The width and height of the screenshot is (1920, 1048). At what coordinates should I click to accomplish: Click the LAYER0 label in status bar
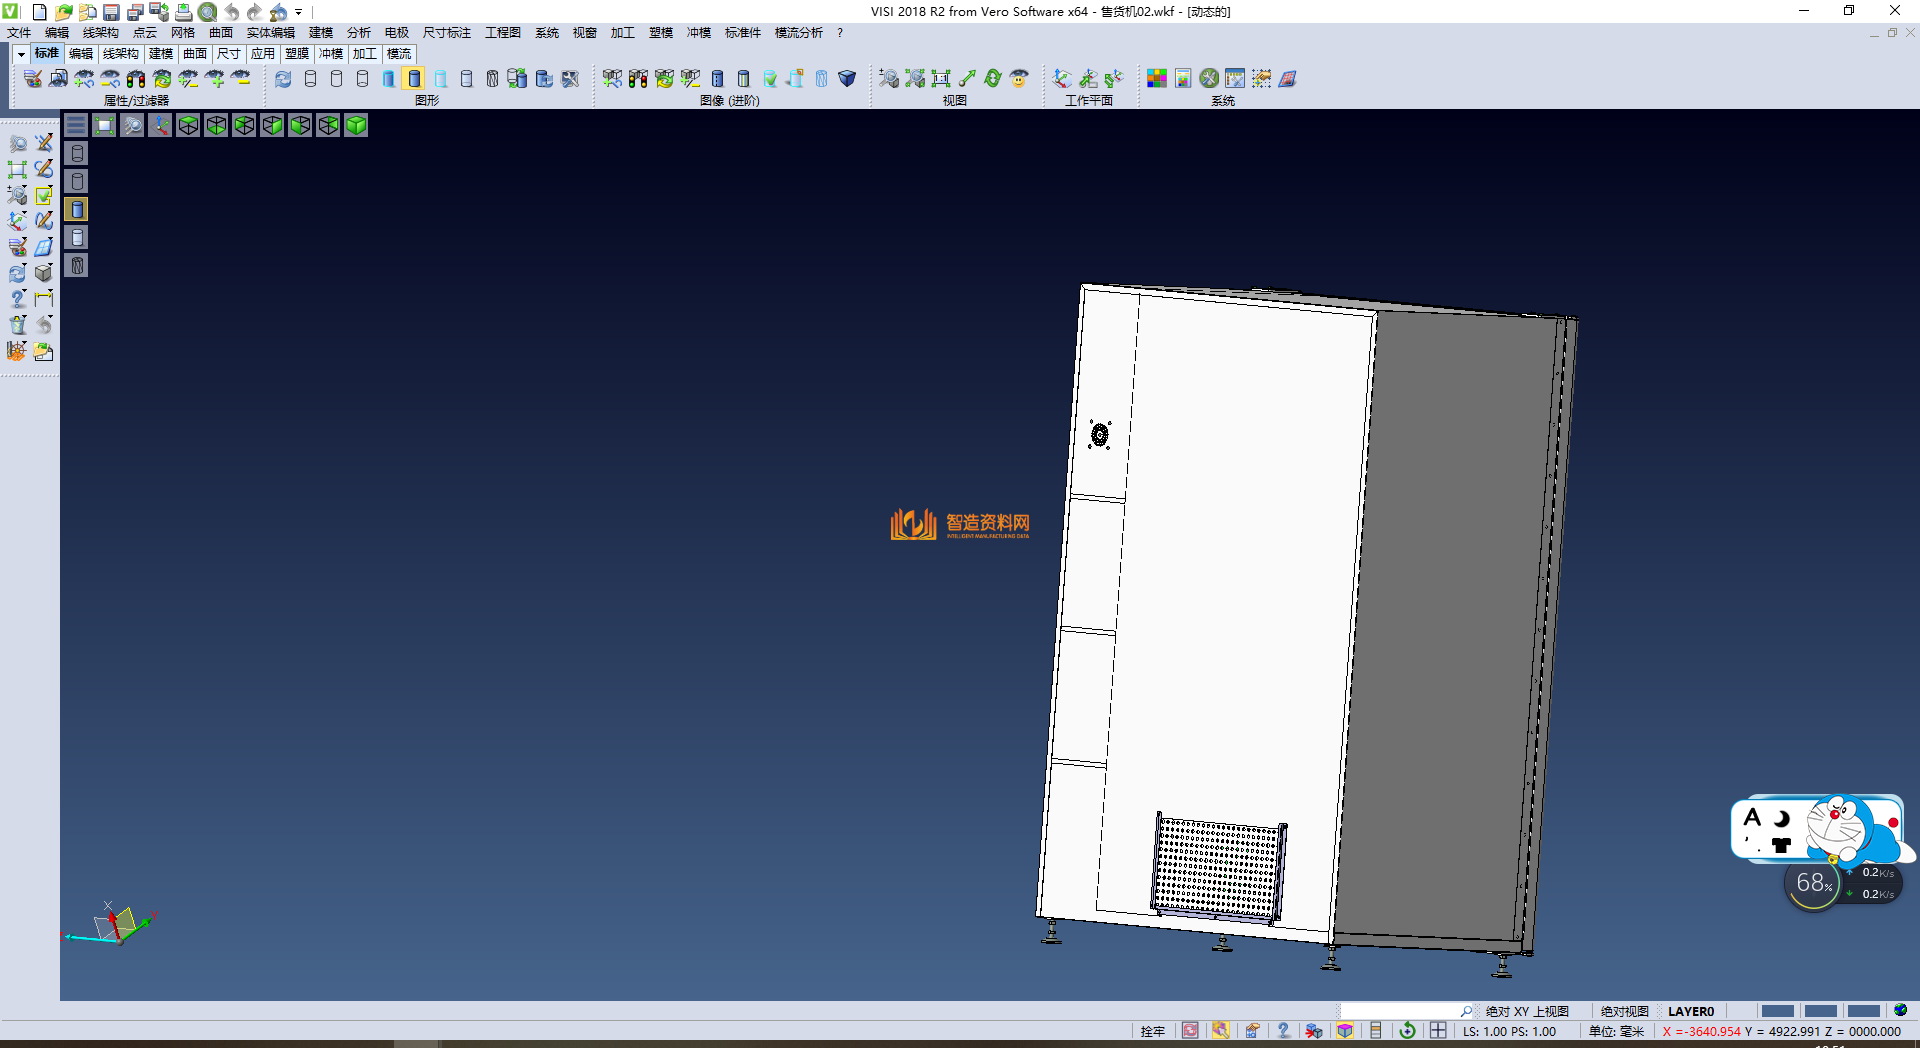click(x=1690, y=1011)
